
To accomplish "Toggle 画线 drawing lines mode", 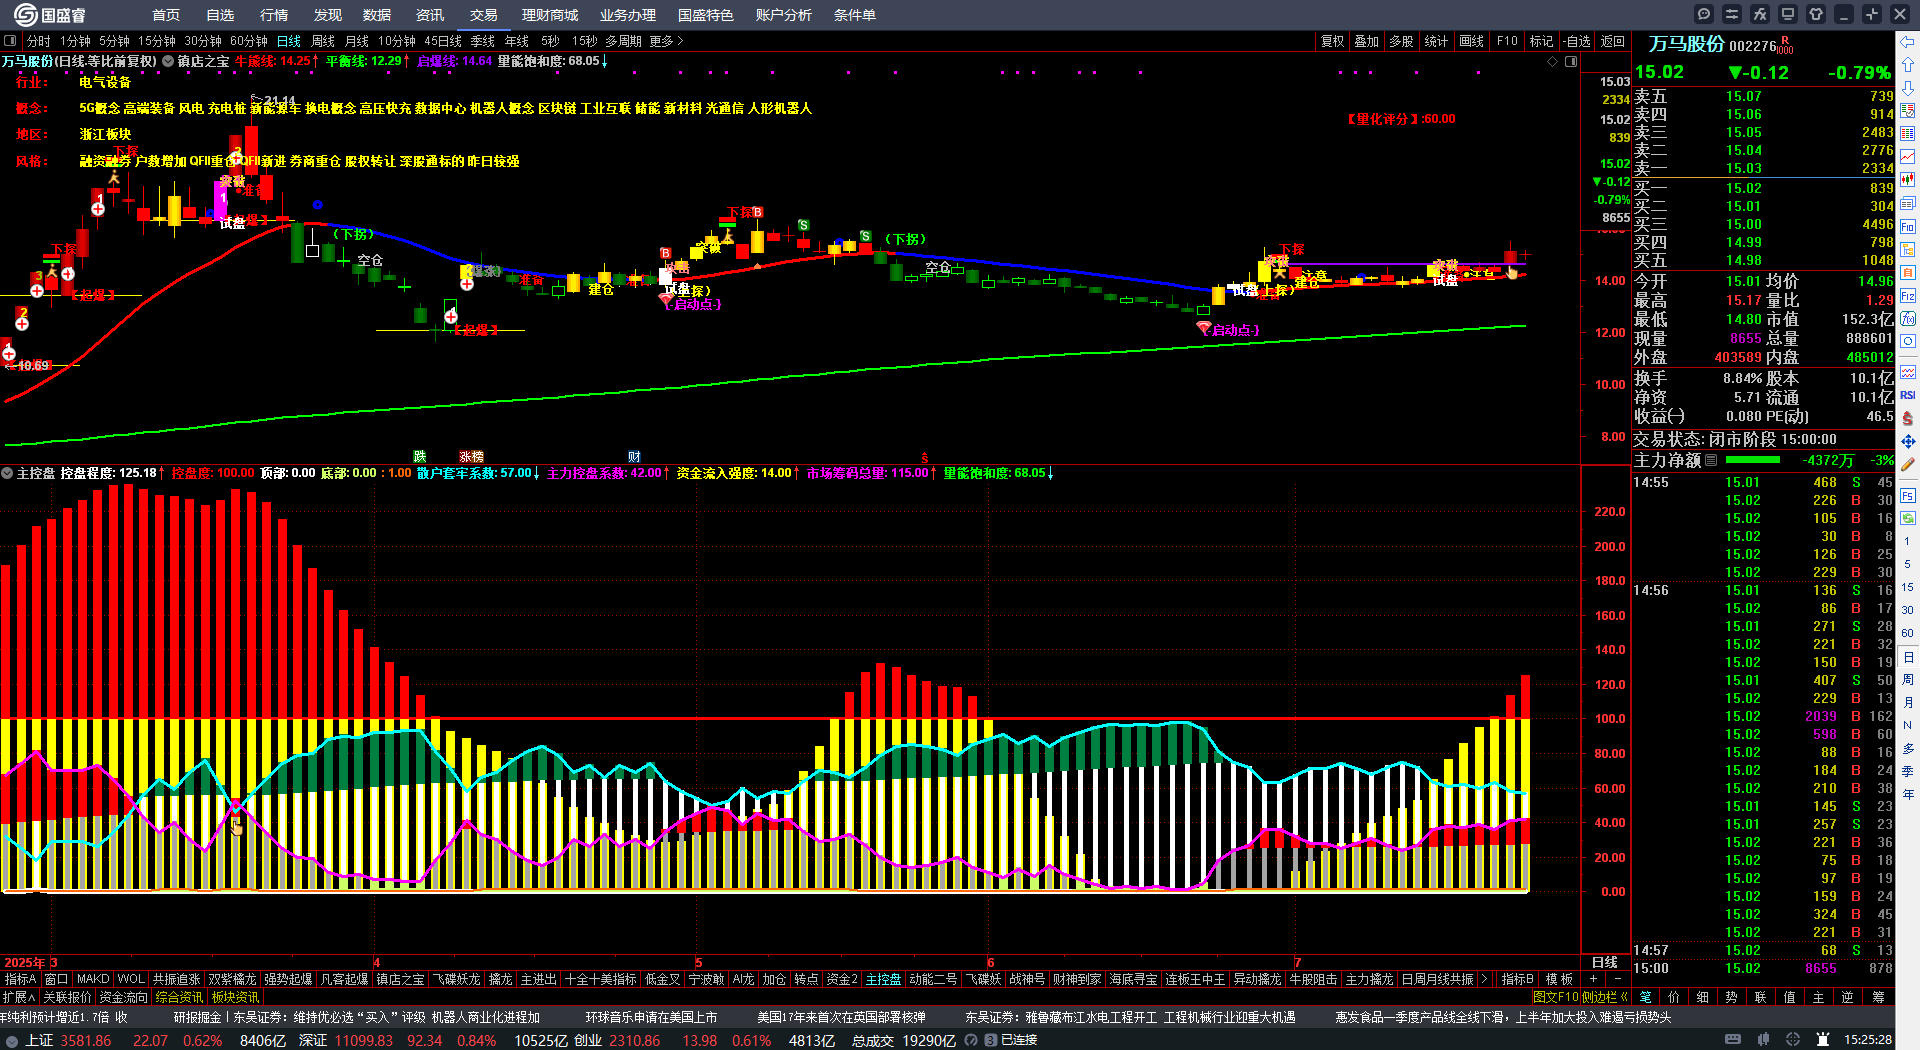I will coord(1471,41).
